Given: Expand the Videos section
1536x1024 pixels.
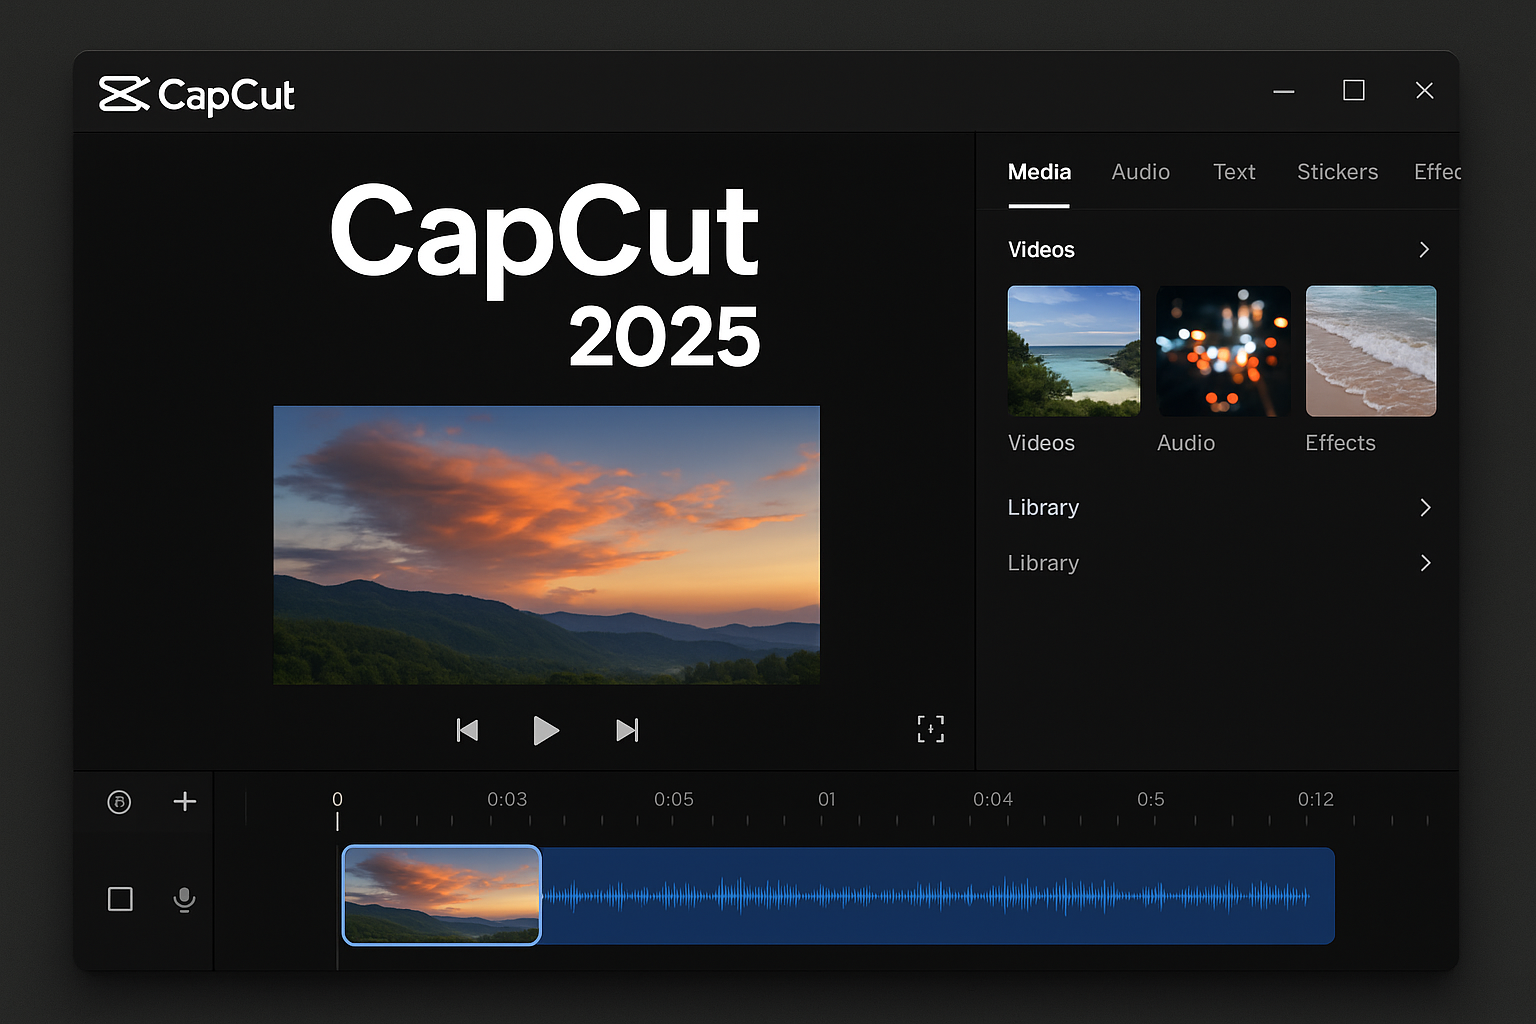Looking at the screenshot, I should tap(1425, 249).
